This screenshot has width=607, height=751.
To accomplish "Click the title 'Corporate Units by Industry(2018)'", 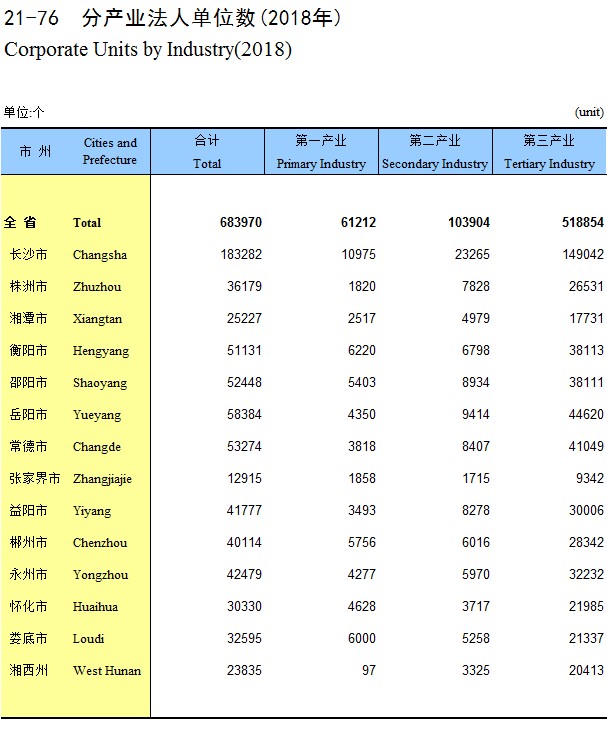I will coord(148,50).
